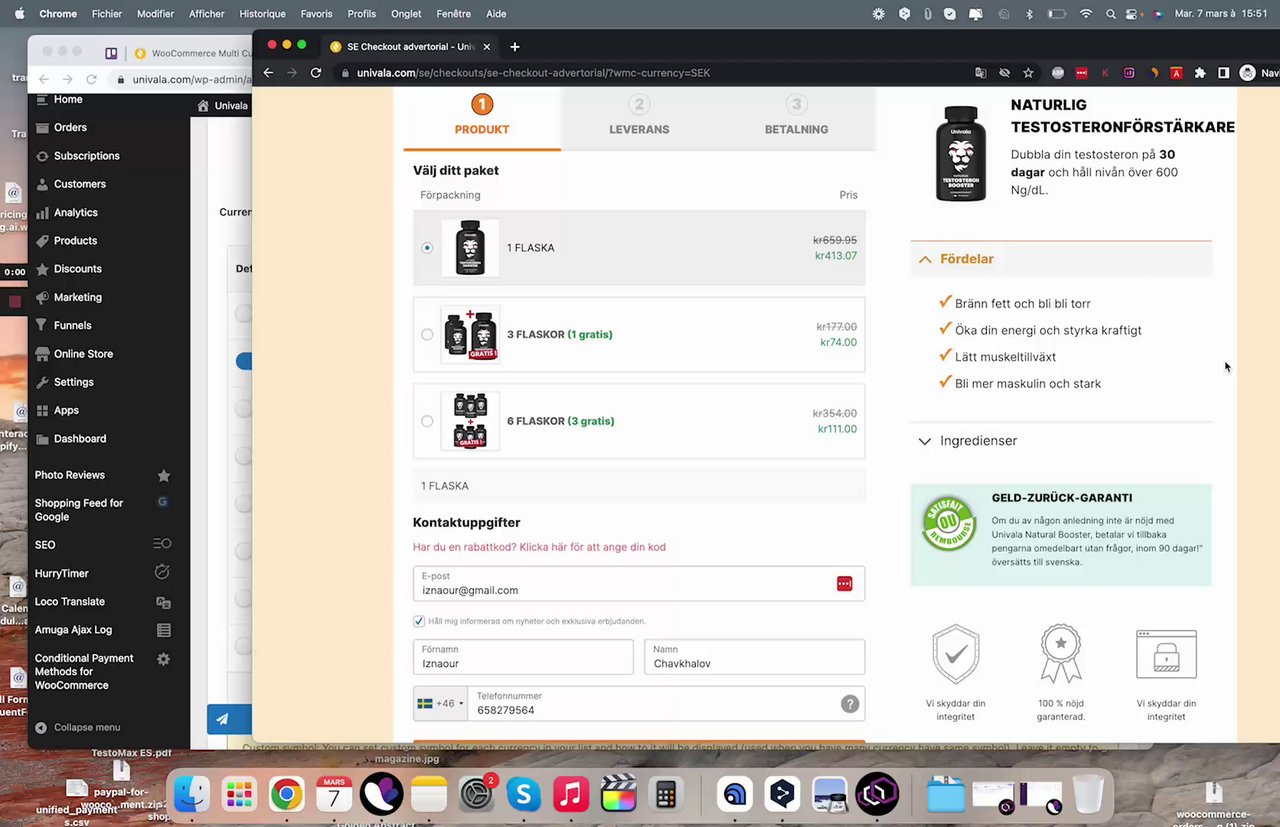Toggle the blue switch in WooCommerce background window
Screen dimensions: 1280x827
pos(244,361)
